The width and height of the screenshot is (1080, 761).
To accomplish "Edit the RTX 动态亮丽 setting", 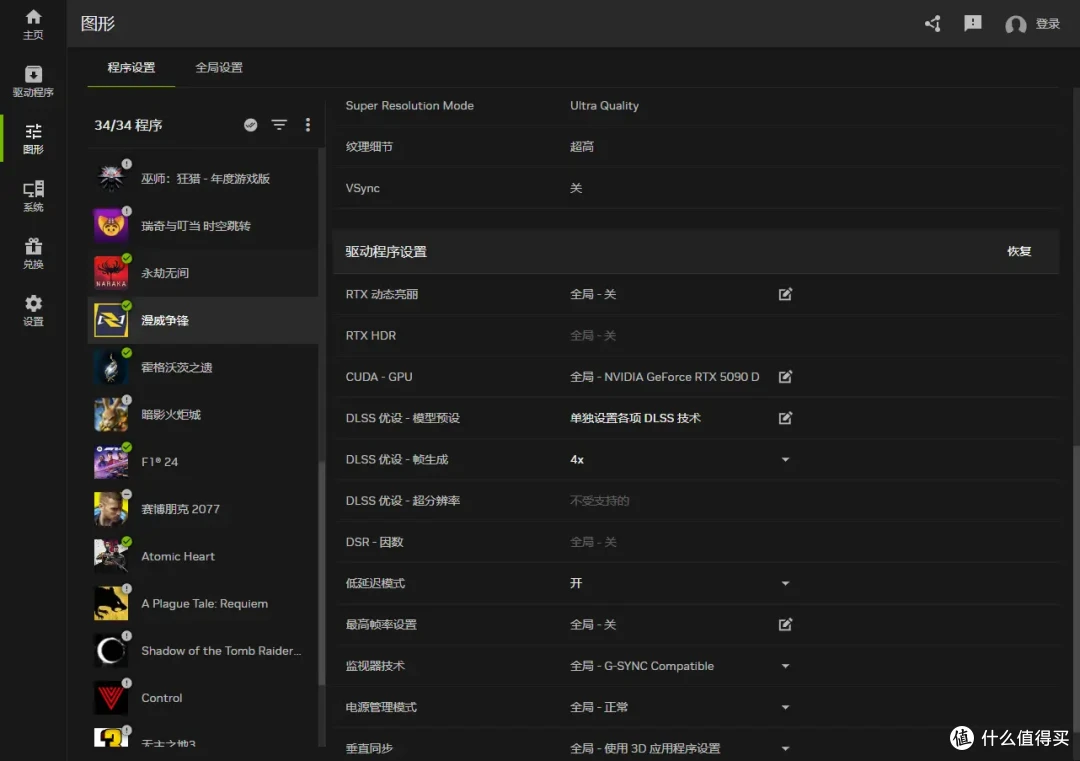I will pos(785,294).
